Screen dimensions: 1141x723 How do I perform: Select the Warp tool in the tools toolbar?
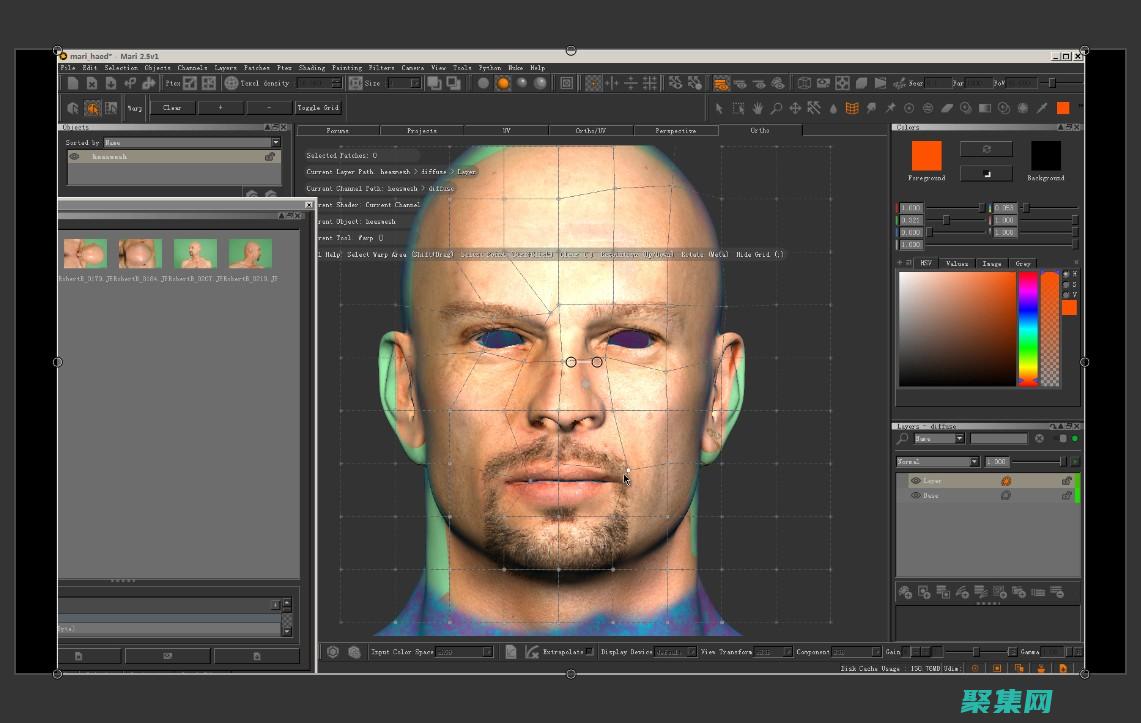click(852, 108)
